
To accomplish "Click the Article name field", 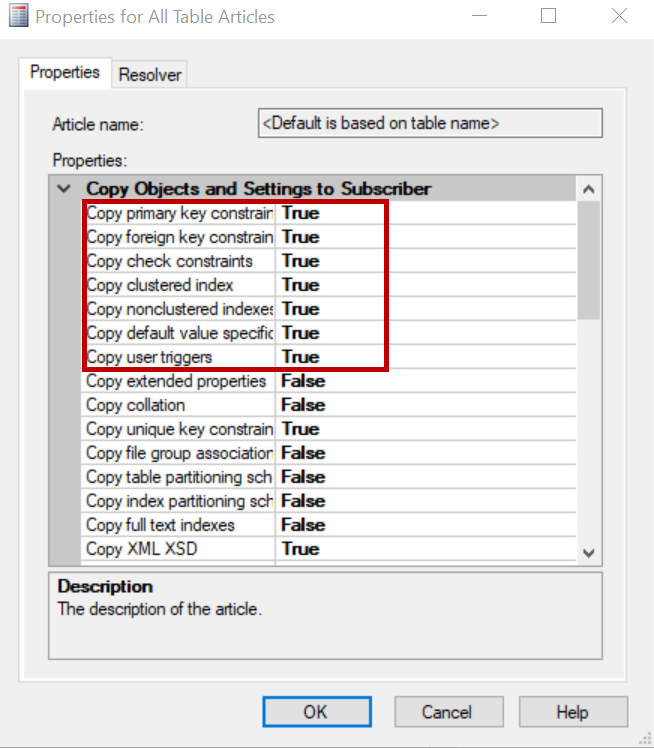I will tap(430, 123).
